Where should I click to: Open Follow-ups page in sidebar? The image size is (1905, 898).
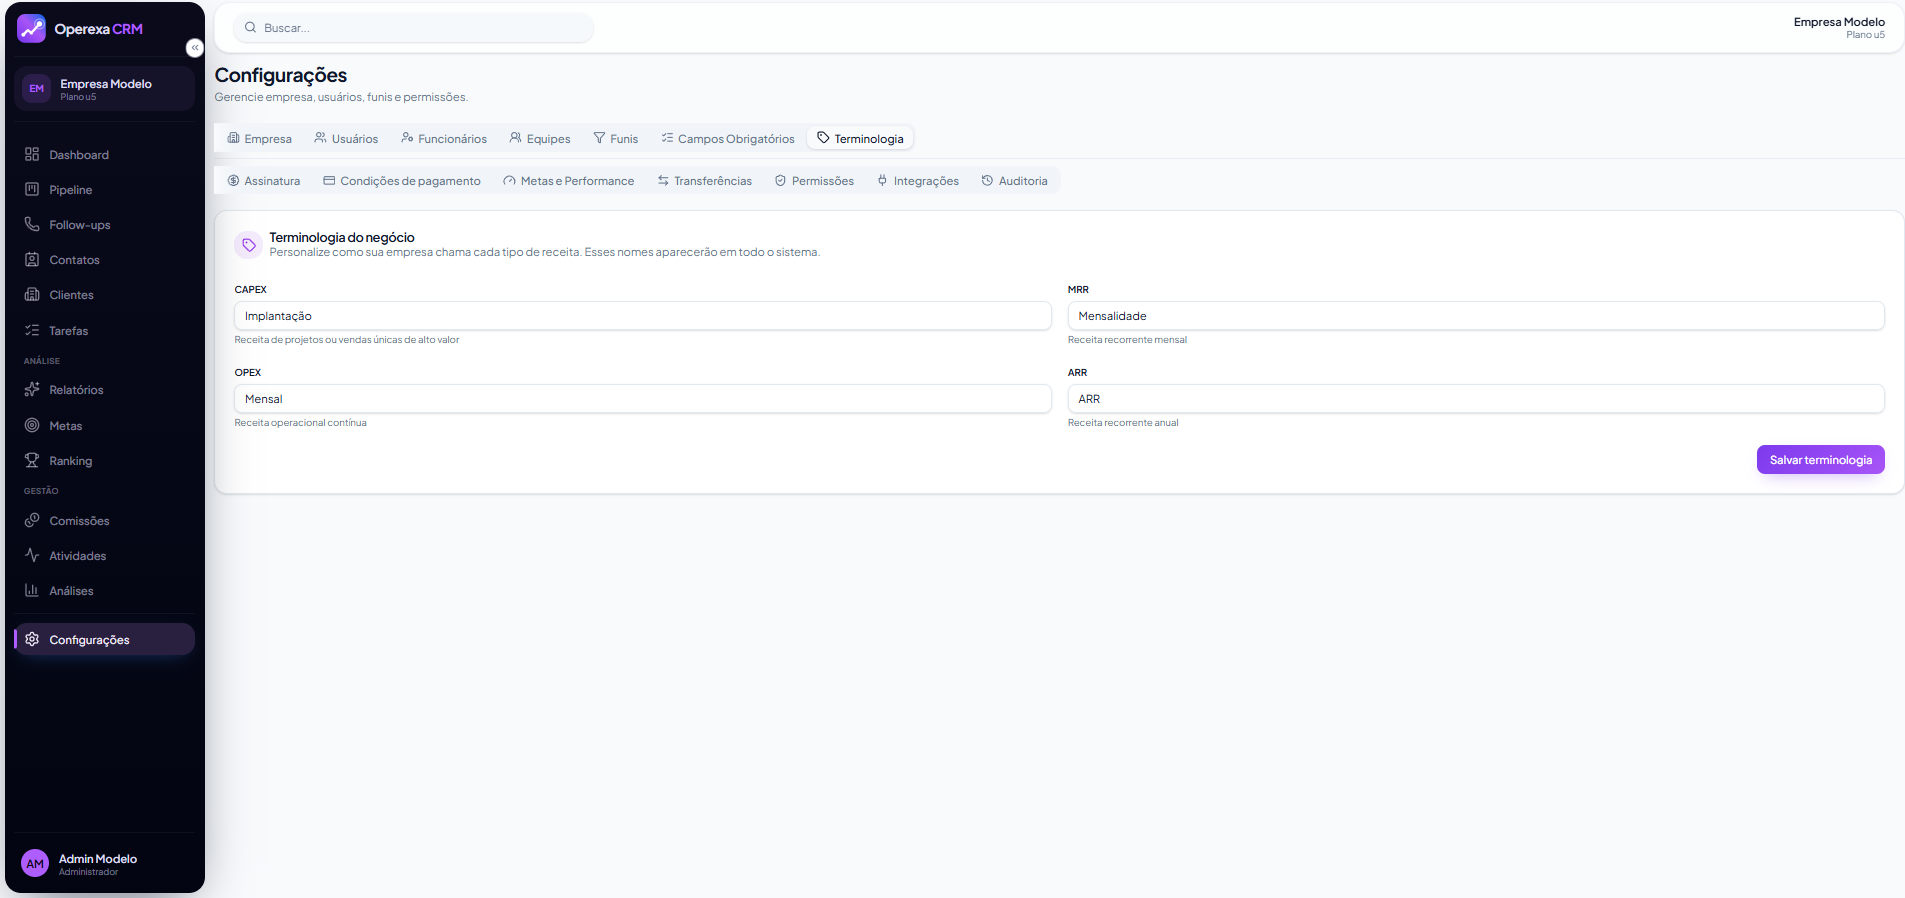[x=105, y=224]
